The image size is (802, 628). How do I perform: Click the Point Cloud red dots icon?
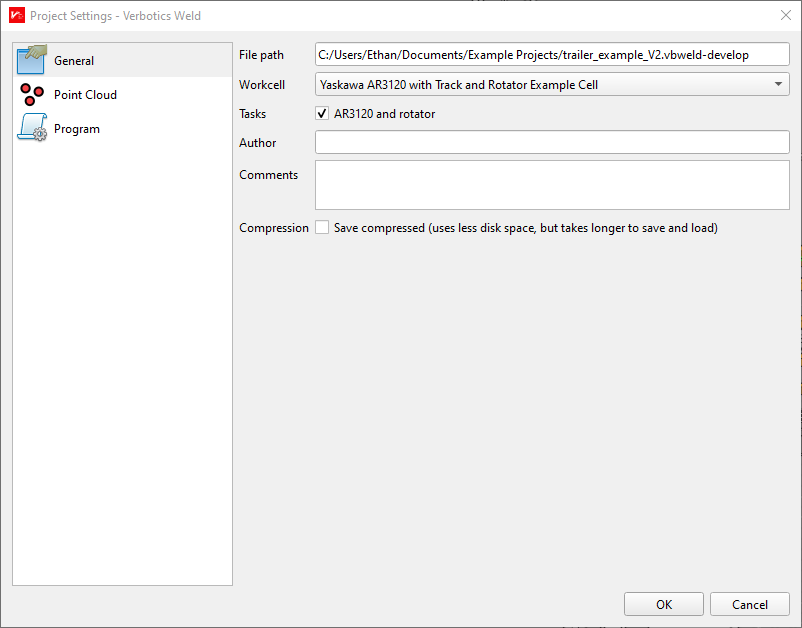point(32,95)
